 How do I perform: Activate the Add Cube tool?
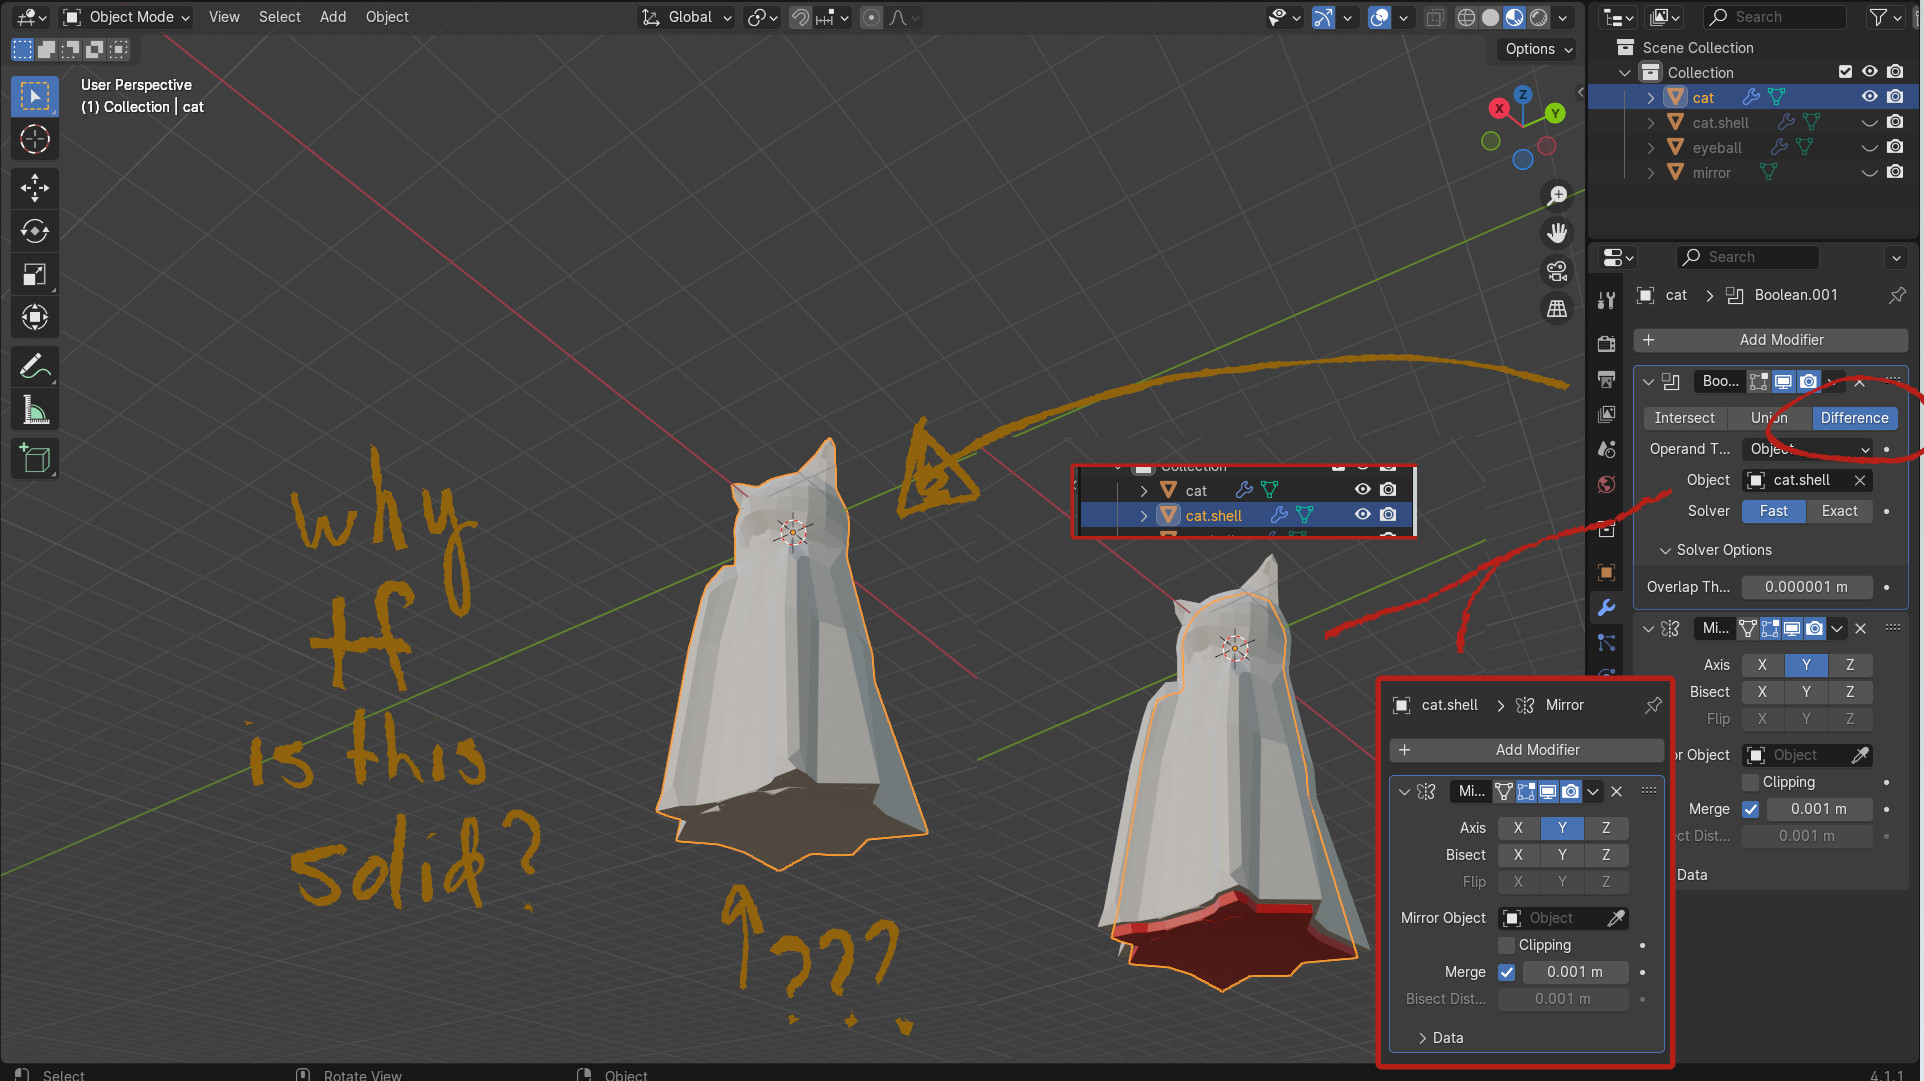(35, 459)
